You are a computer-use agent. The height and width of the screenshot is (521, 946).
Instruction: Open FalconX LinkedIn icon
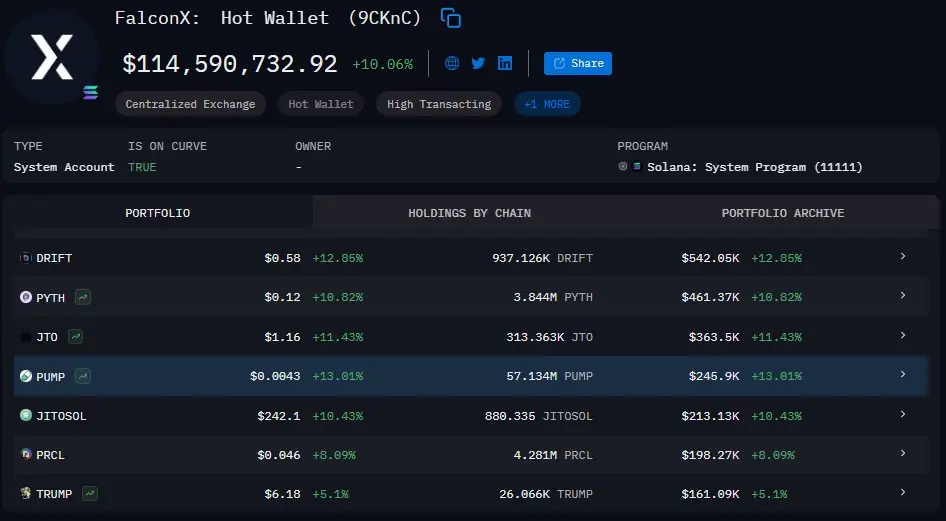[505, 63]
